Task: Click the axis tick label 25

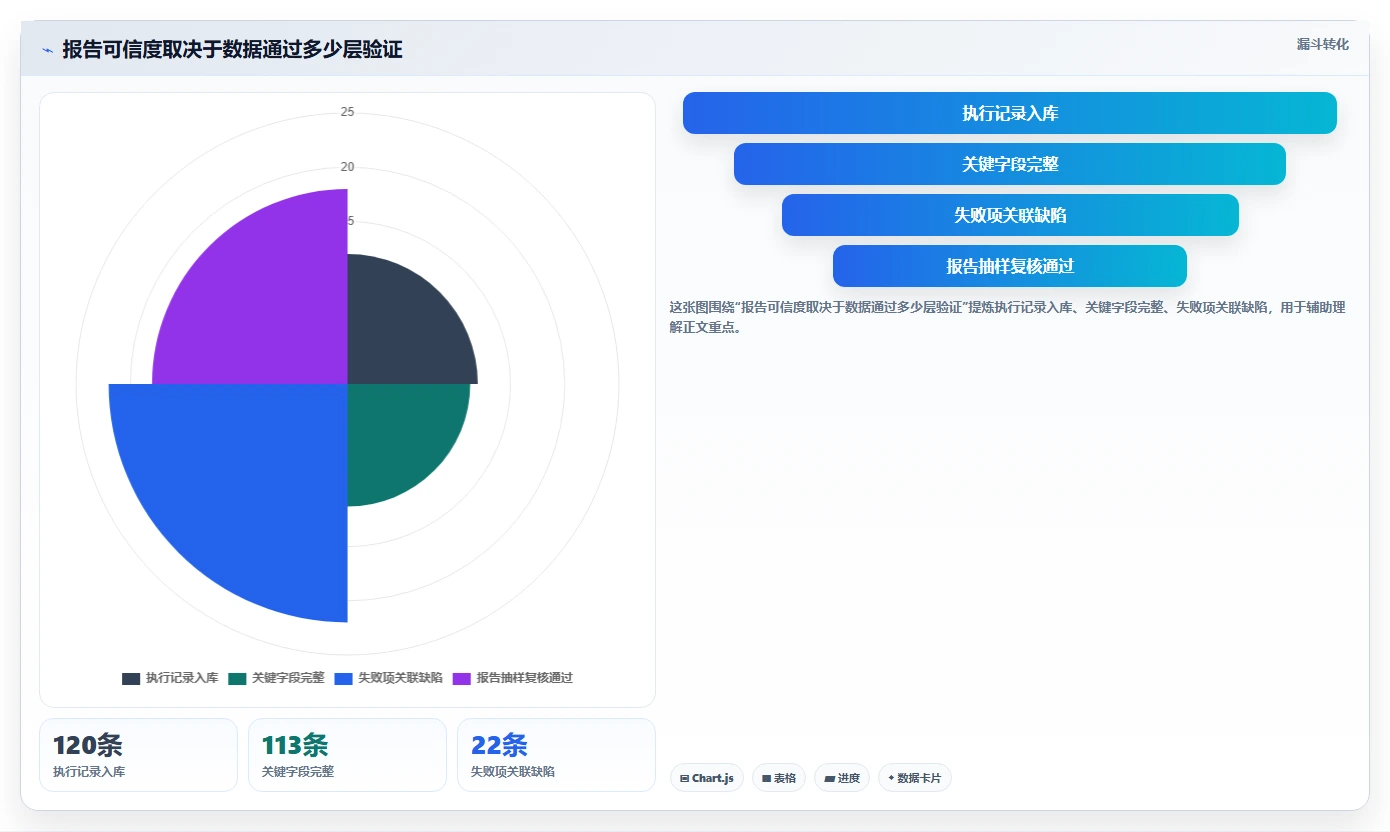Action: click(347, 112)
